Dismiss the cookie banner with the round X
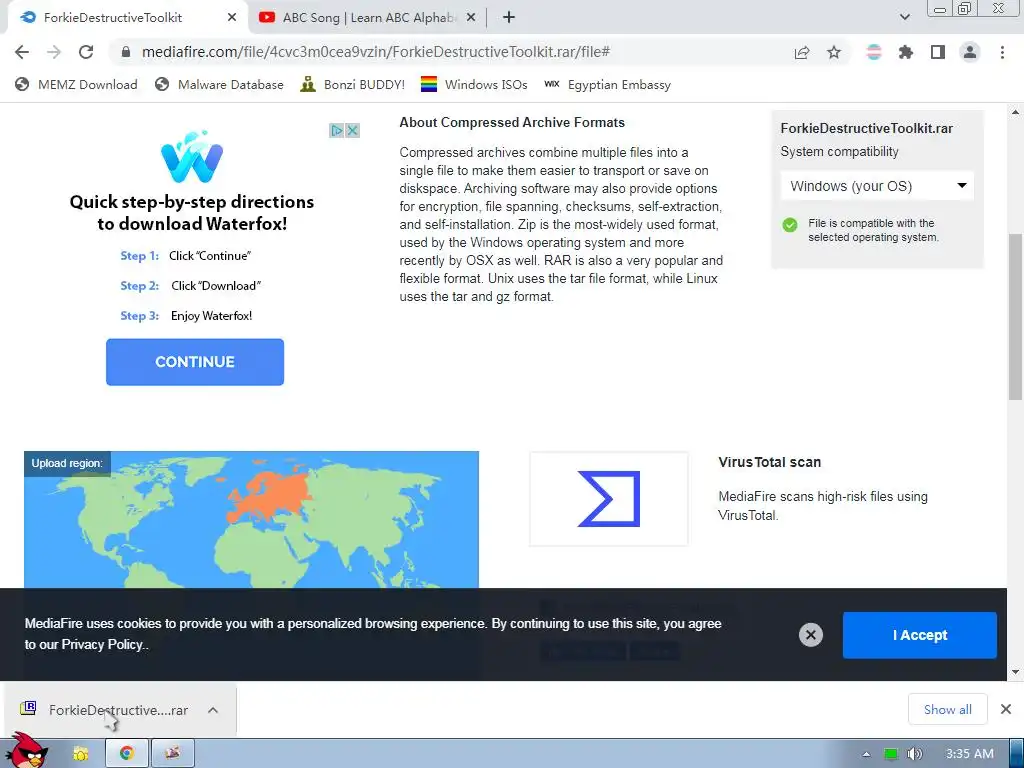 pos(810,635)
